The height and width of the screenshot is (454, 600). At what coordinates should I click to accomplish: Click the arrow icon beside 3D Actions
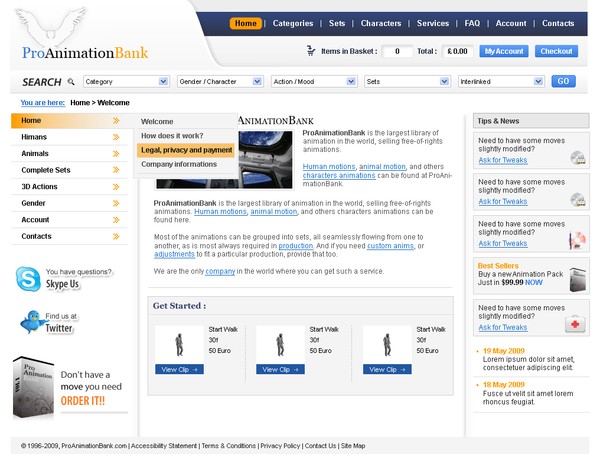pyautogui.click(x=116, y=187)
